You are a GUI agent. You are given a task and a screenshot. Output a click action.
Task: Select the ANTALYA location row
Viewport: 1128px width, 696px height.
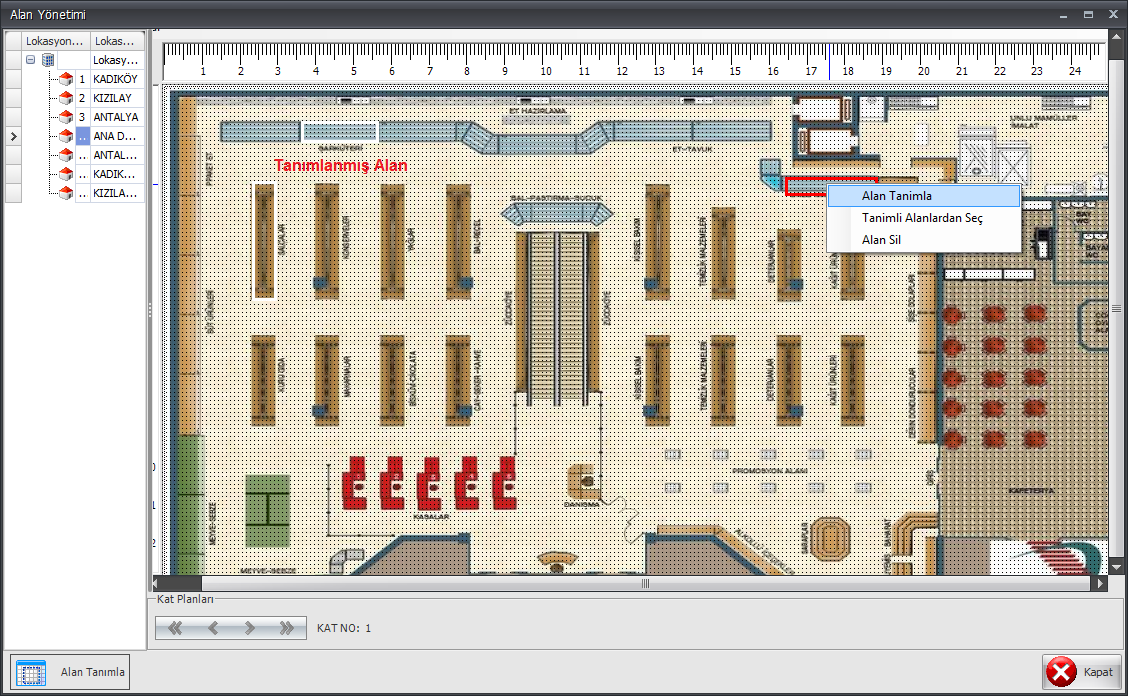pos(115,117)
